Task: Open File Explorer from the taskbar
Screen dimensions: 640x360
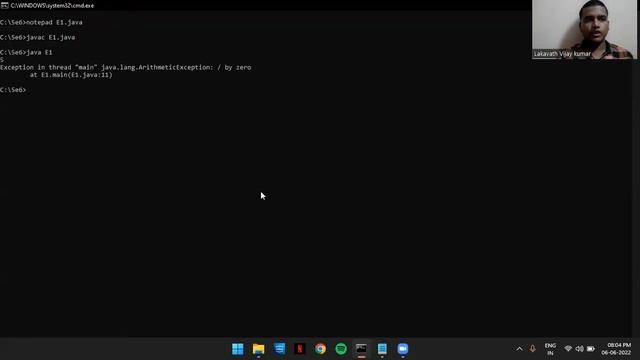Action: pos(258,349)
